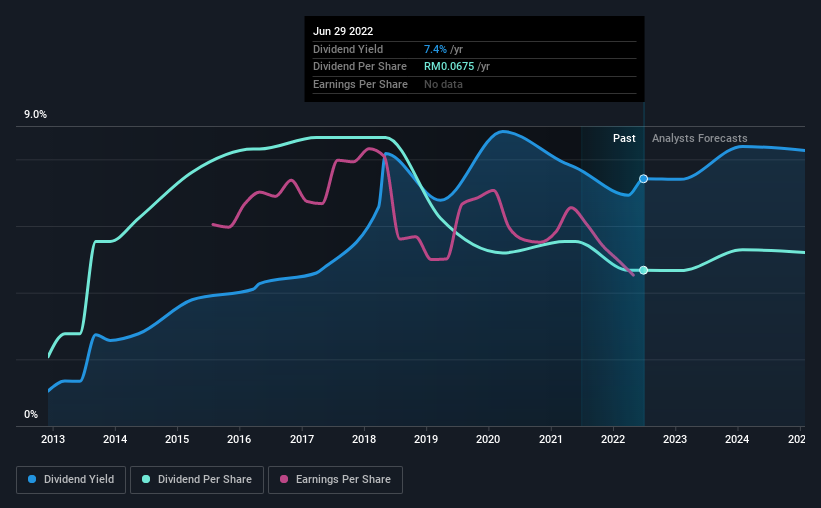This screenshot has height=508, width=821.
Task: Select the 2020 label on the time axis
Action: pos(488,439)
